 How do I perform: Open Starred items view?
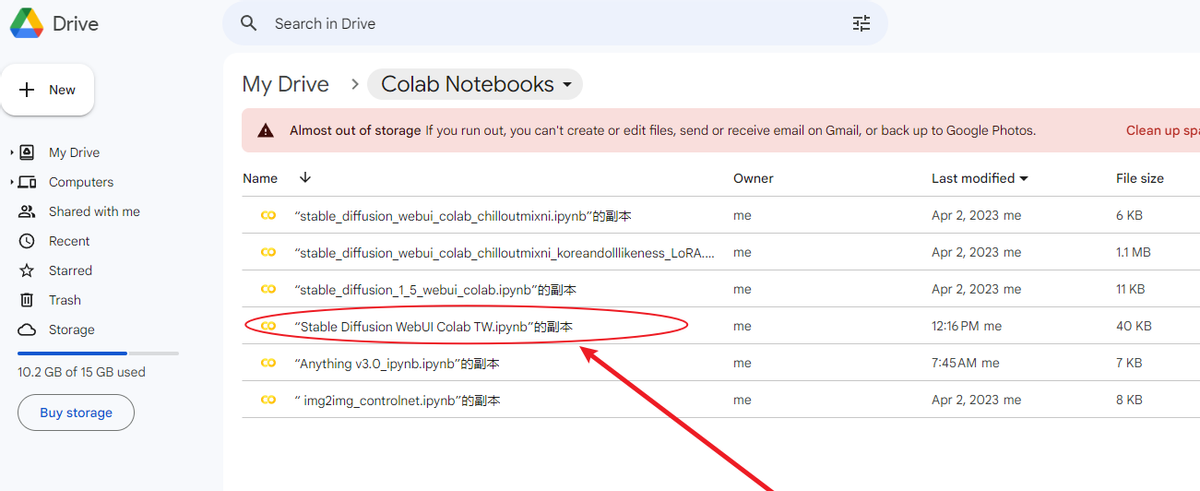coord(70,270)
